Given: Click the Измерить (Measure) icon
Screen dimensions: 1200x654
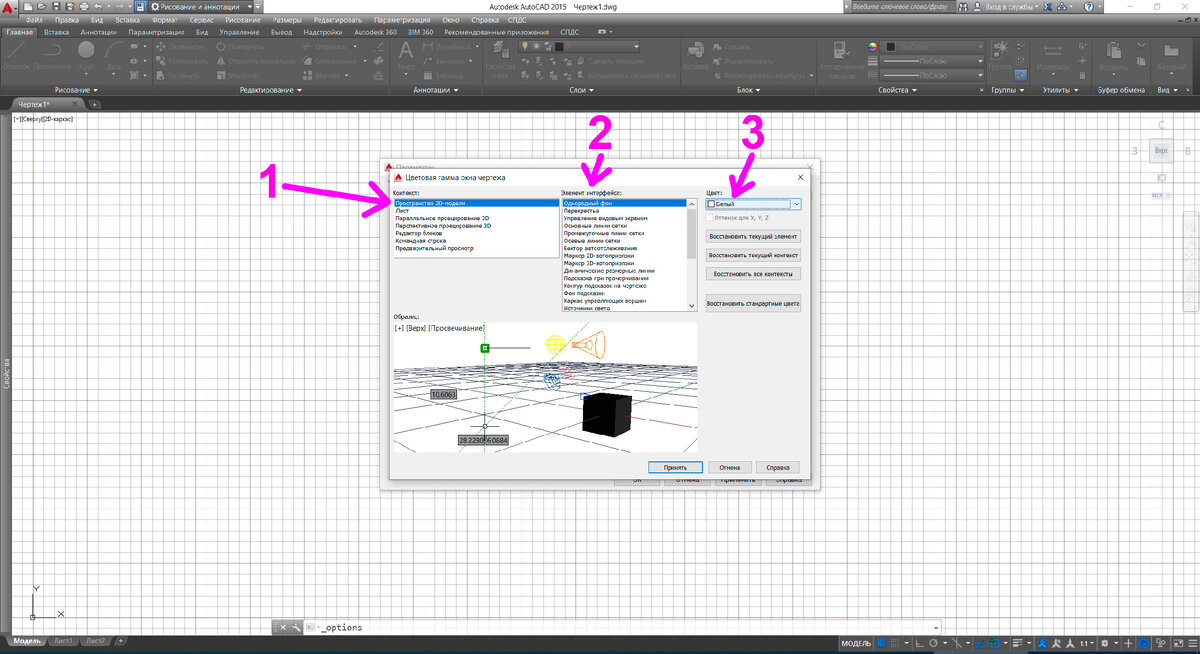Looking at the screenshot, I should (x=1052, y=56).
